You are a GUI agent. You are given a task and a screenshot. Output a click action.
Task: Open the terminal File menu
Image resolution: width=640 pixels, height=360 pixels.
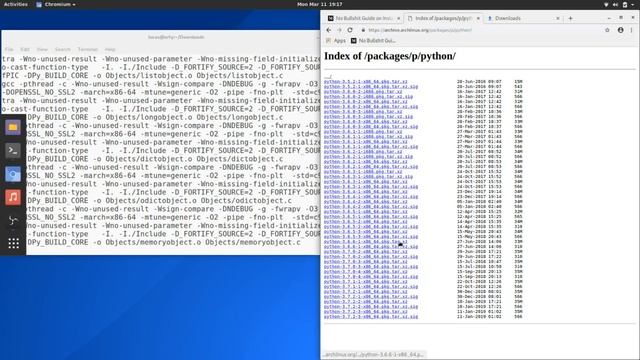tap(9, 49)
